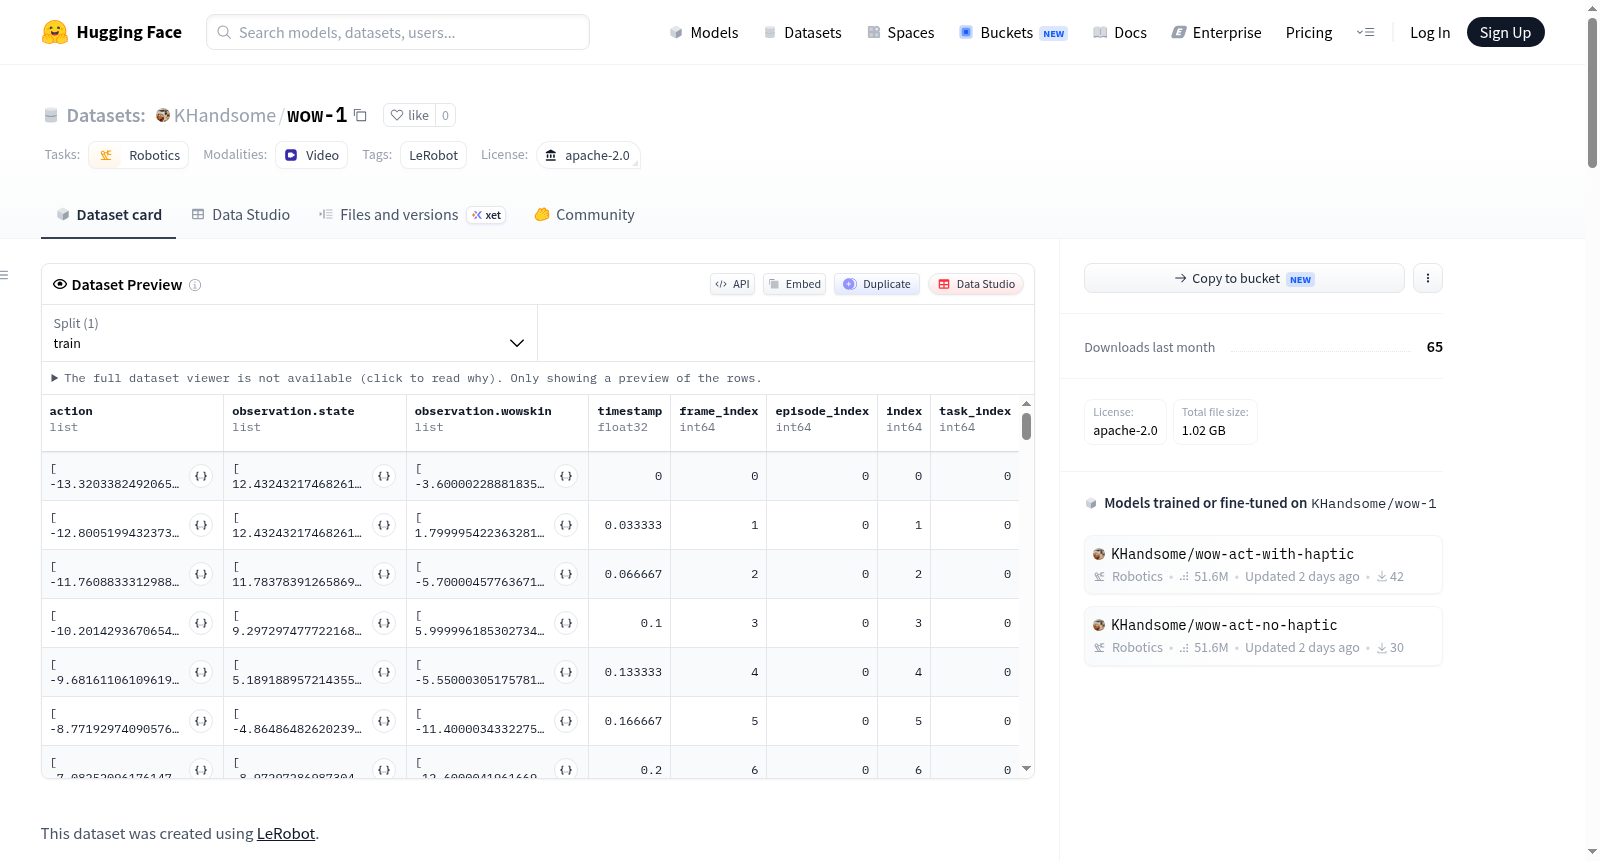Open the KHandsome/wow-act-with-haptic model
This screenshot has height=861, width=1600.
pos(1263,565)
